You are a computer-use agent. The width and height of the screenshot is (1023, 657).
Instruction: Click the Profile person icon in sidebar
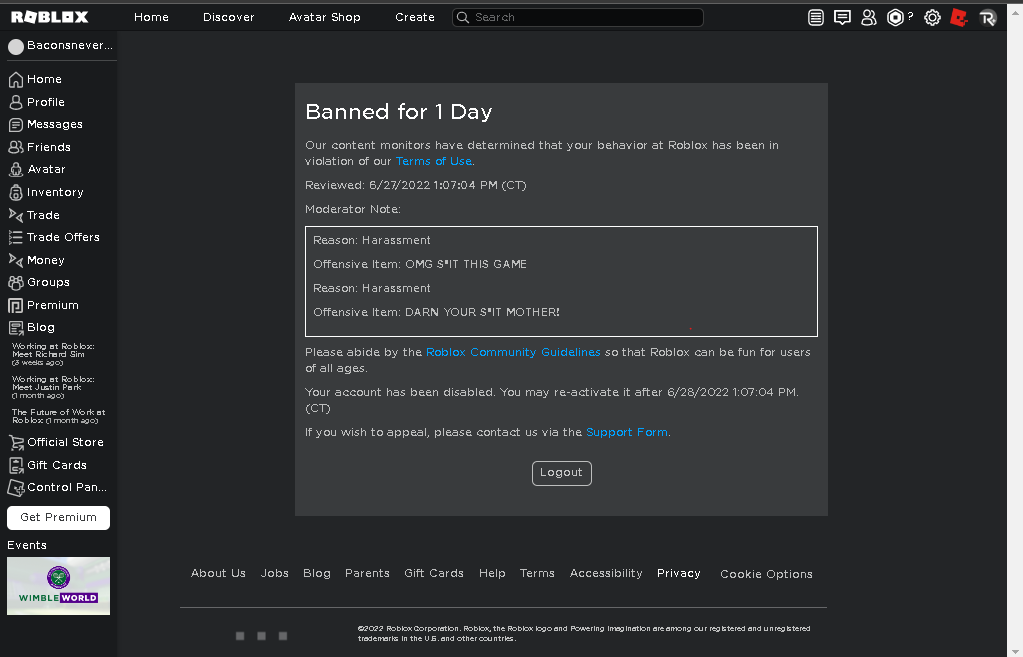click(16, 102)
